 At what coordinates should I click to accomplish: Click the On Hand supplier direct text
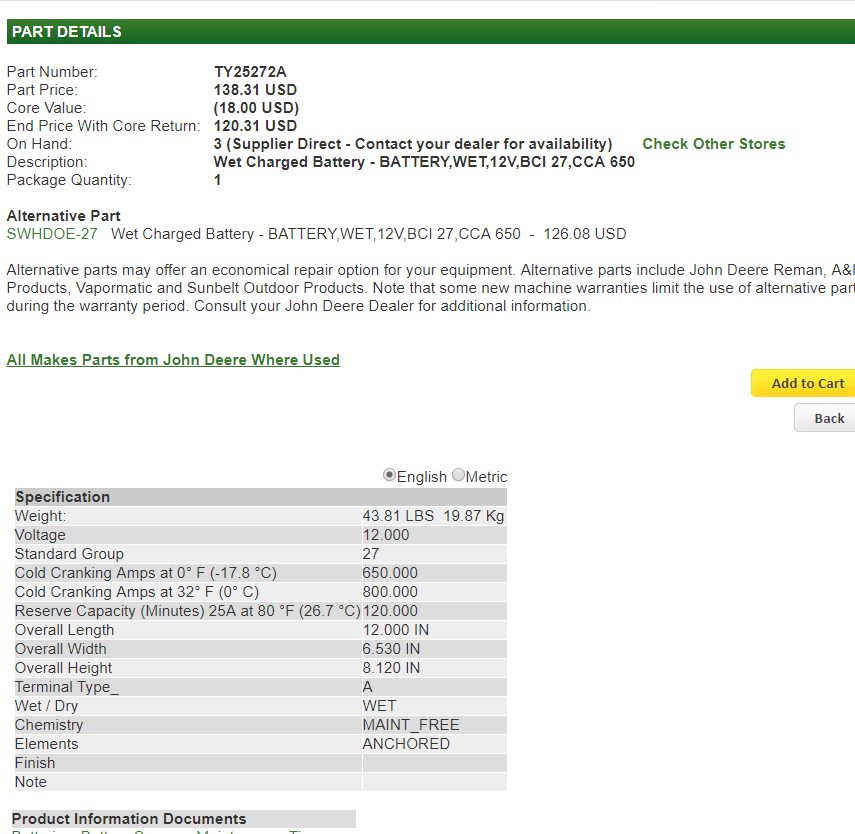[413, 144]
